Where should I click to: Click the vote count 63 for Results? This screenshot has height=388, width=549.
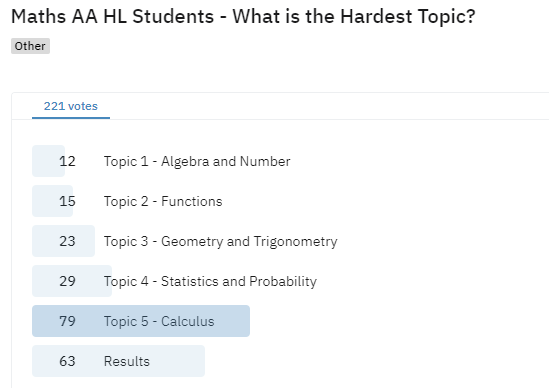tap(67, 361)
